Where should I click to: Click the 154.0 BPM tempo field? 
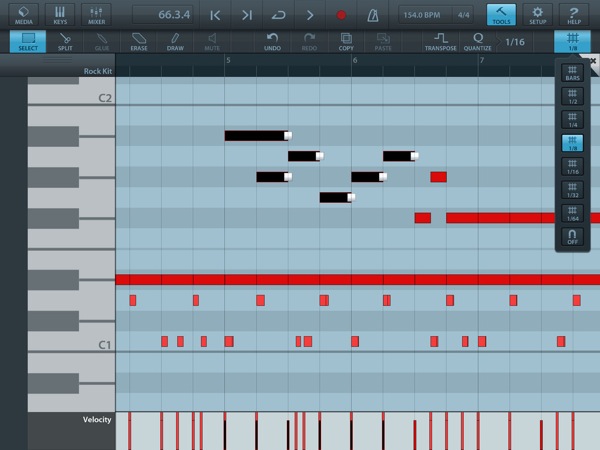[422, 15]
